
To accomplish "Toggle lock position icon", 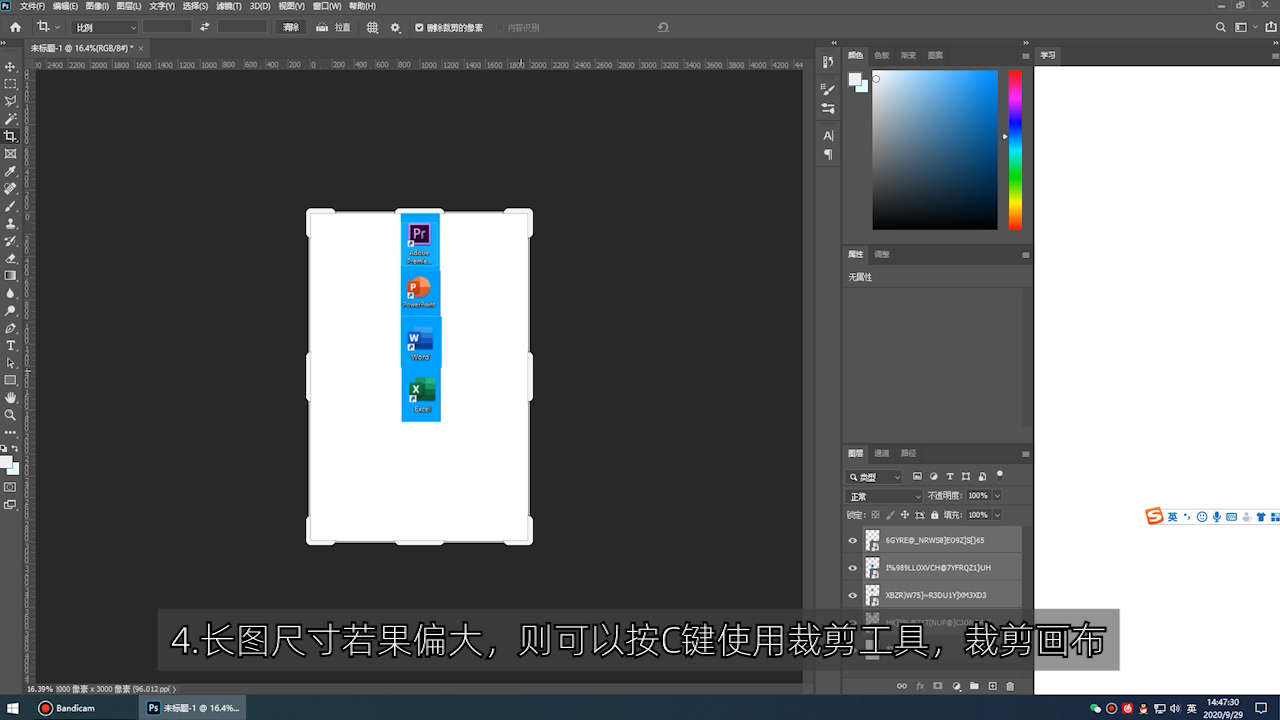I will tap(905, 515).
